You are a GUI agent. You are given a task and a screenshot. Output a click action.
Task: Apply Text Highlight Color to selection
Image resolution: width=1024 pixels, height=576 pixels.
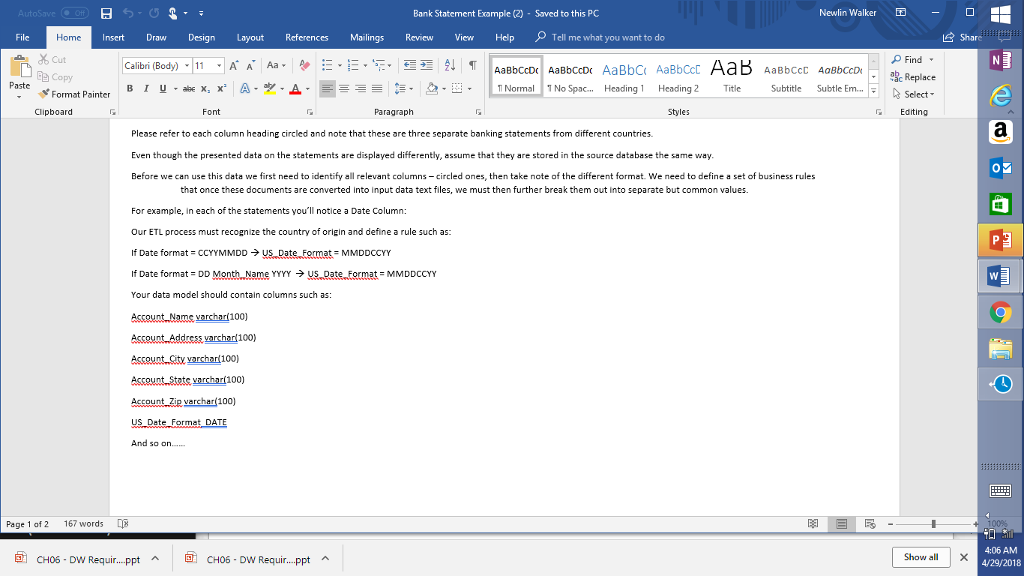tap(271, 89)
